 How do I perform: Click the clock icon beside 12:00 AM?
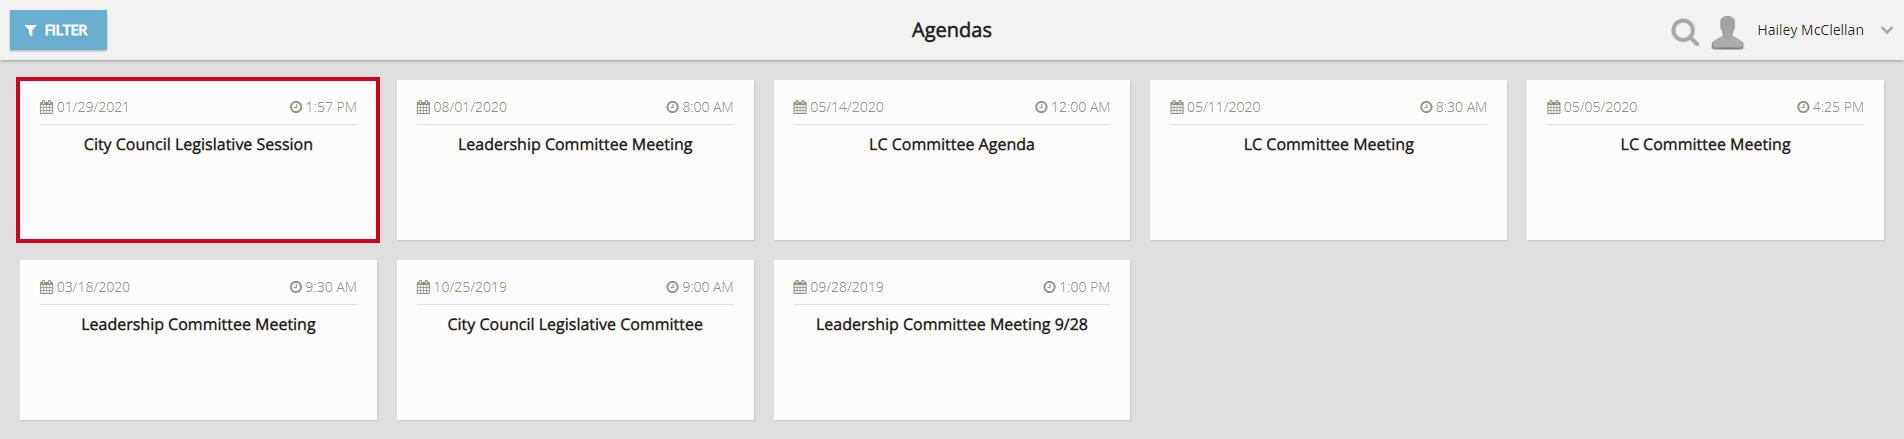tap(1041, 107)
